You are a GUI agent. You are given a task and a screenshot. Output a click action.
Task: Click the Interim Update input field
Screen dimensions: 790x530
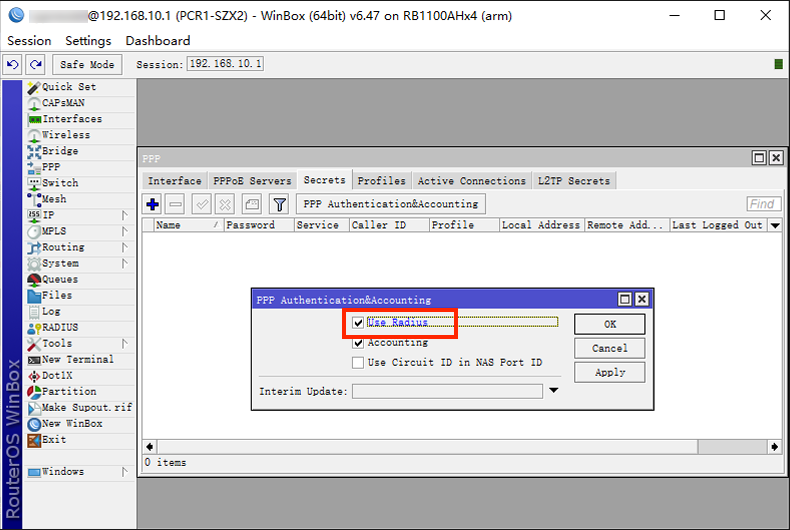click(x=447, y=391)
